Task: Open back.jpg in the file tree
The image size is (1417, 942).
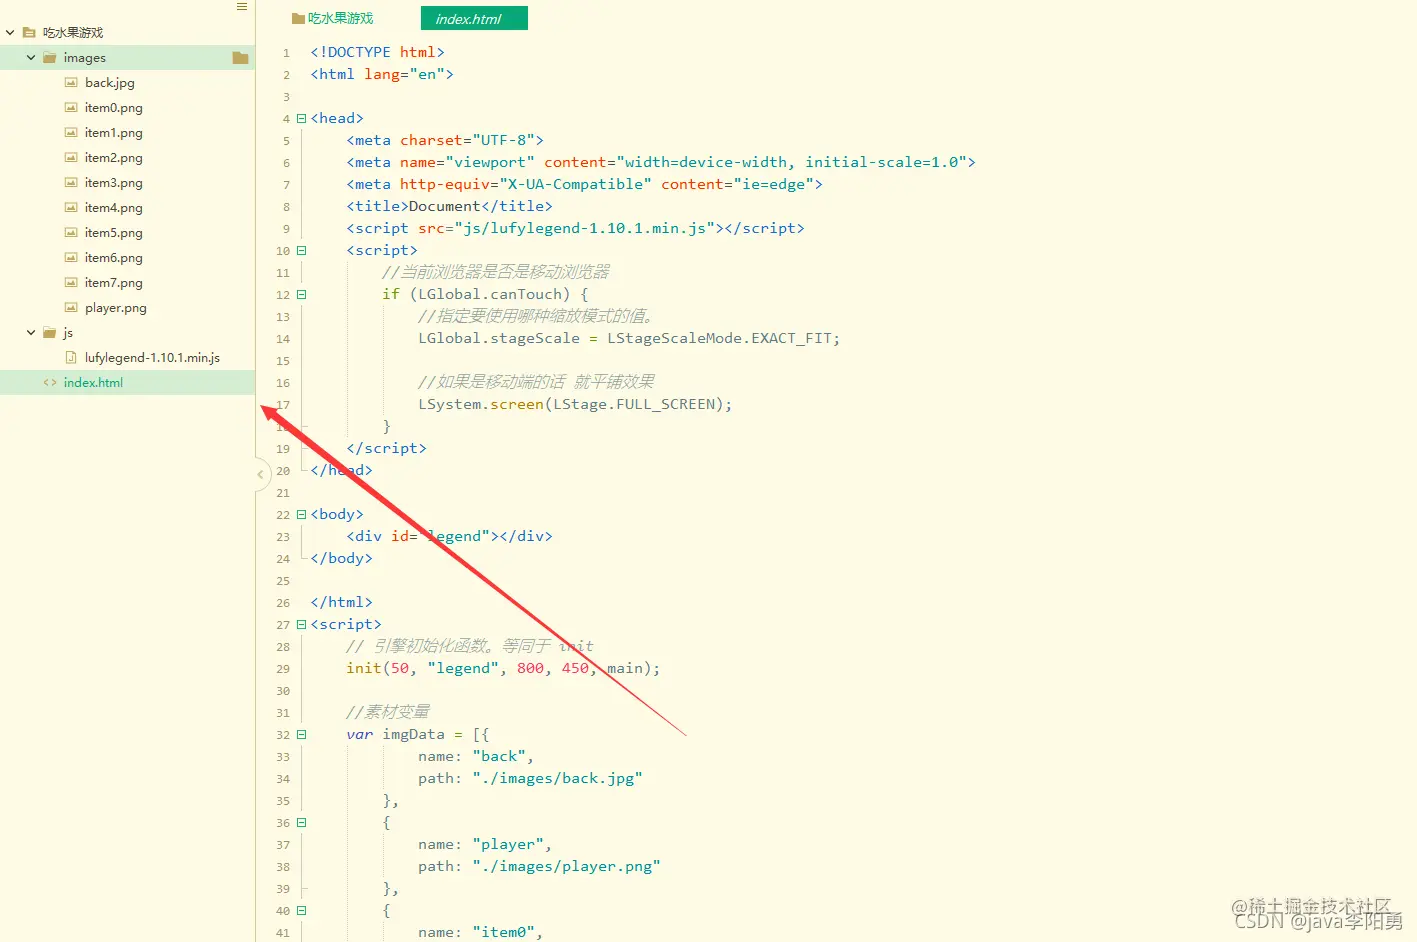Action: 110,83
